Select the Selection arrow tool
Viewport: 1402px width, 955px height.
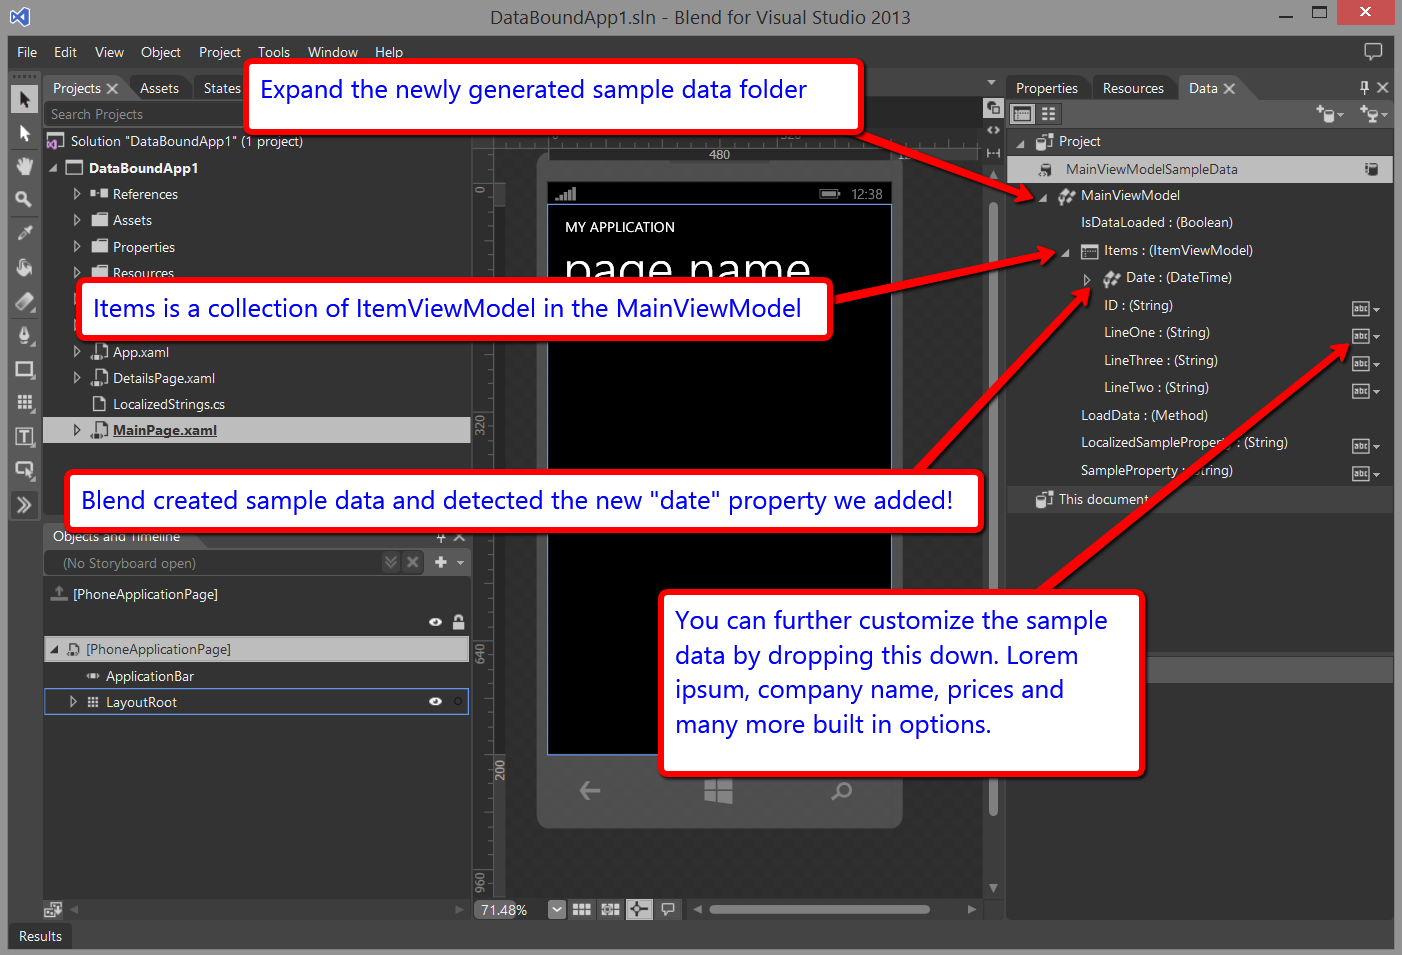25,99
